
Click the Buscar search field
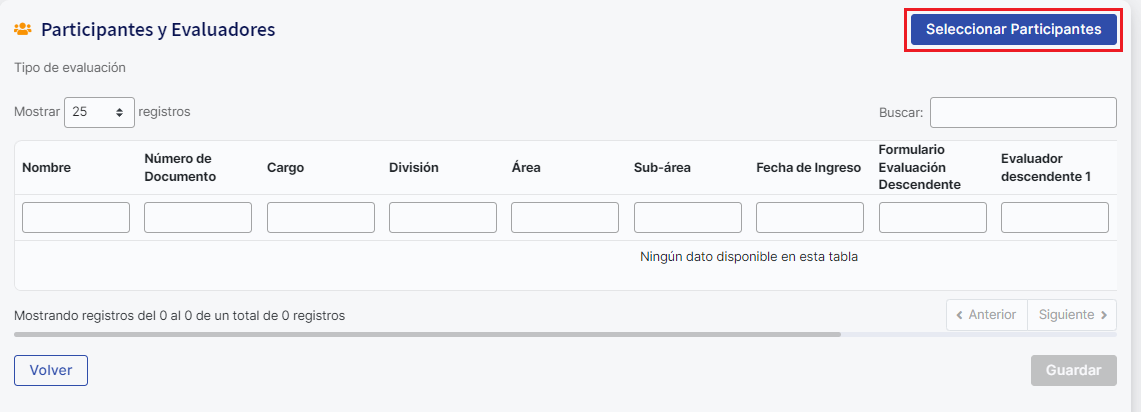point(1022,112)
